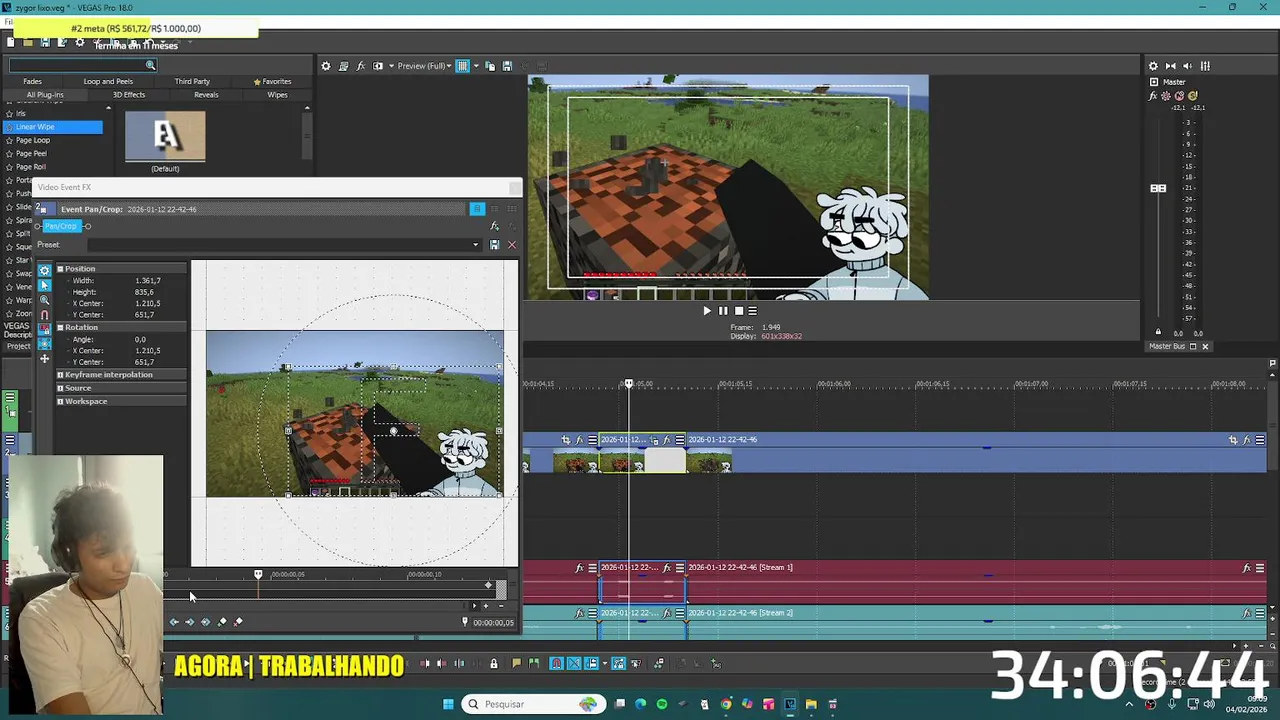The width and height of the screenshot is (1280, 720).
Task: Toggle downmix output on Master Bus toolbar
Action: pyautogui.click(x=1170, y=66)
